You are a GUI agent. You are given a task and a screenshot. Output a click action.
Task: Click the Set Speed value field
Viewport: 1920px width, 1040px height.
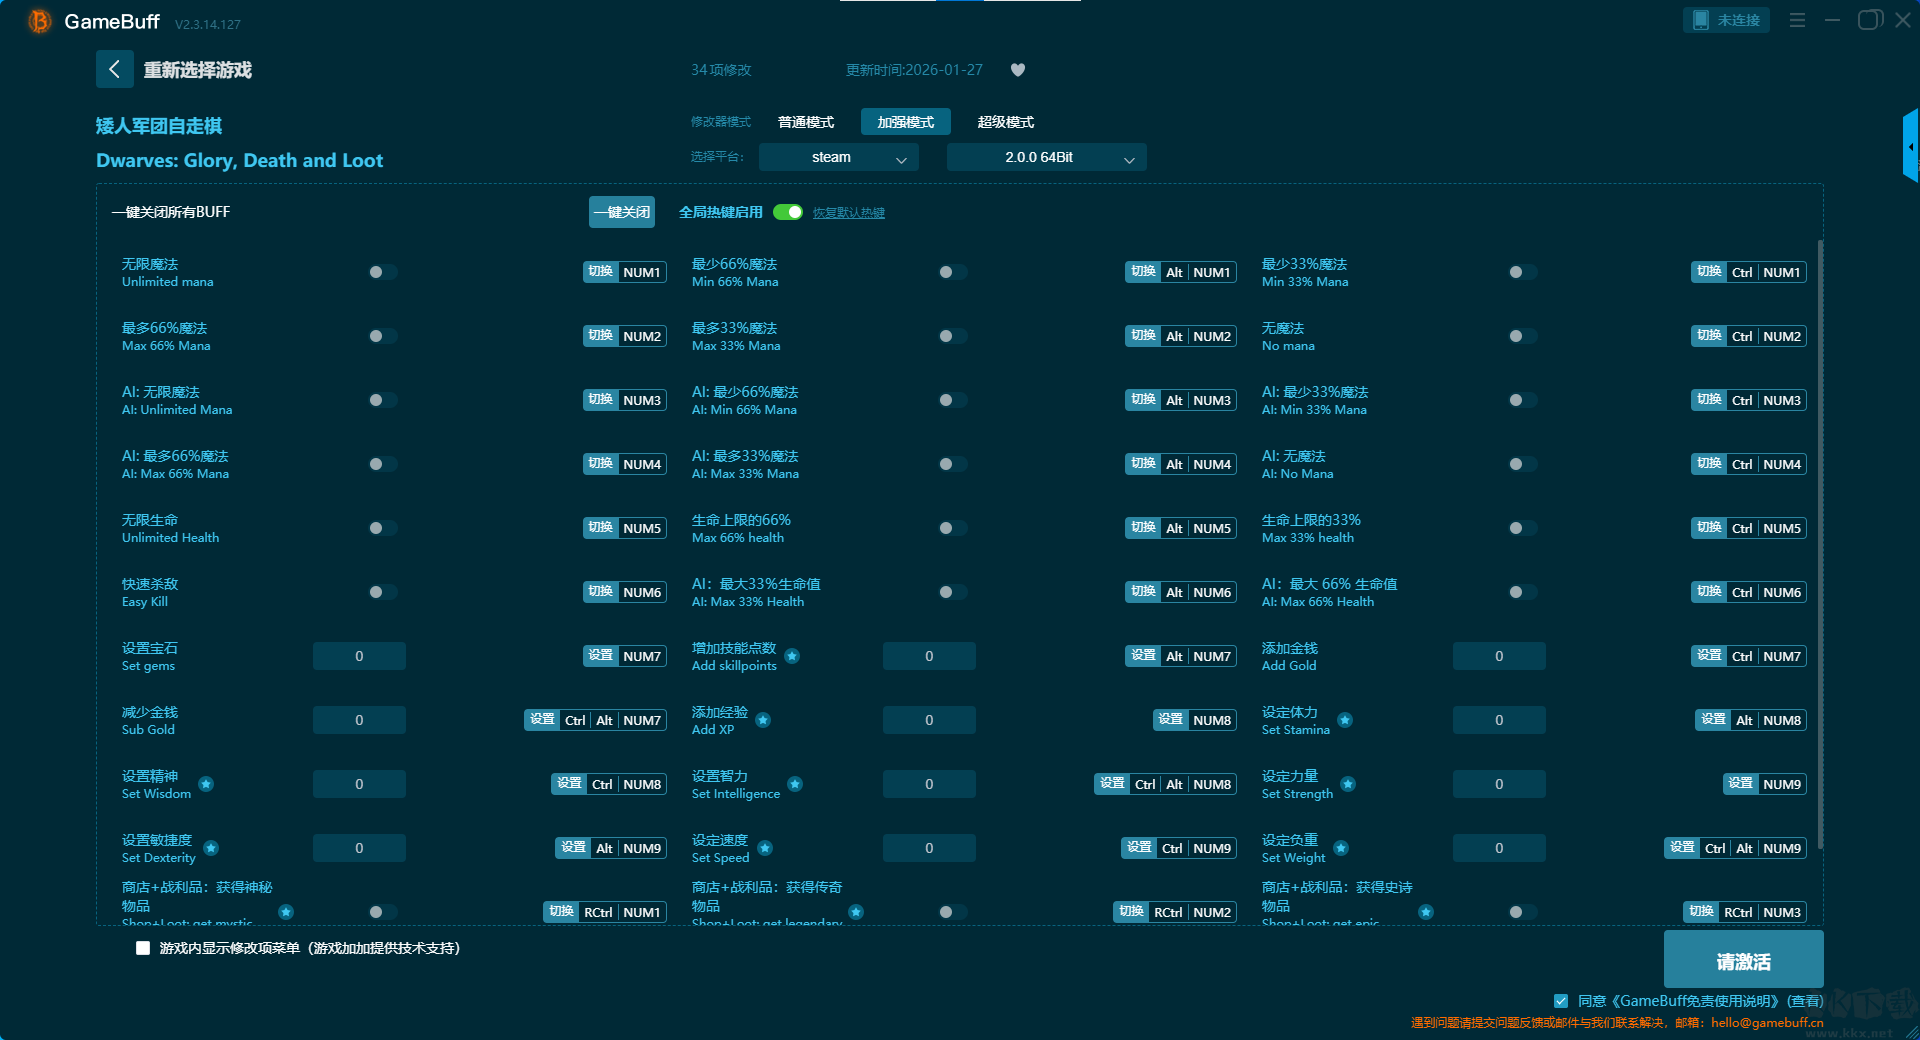929,848
